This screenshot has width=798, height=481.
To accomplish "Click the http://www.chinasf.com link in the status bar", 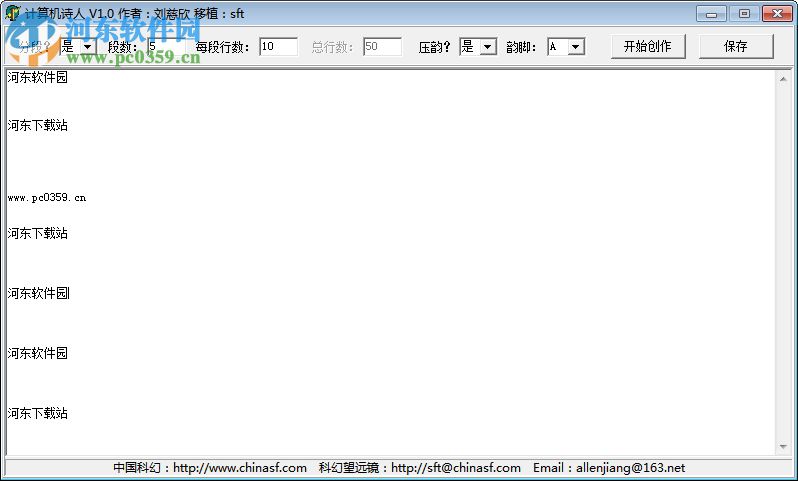I will (240, 468).
